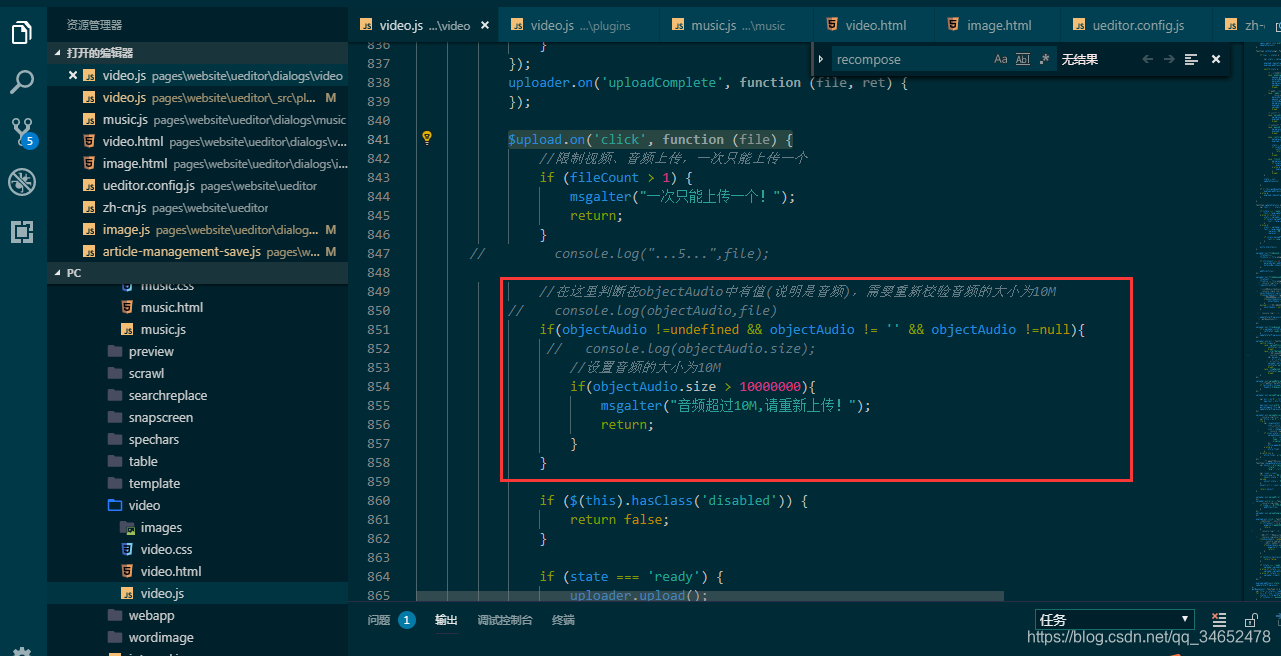Toggle Match Whole Word in find widget
Image resolution: width=1281 pixels, height=656 pixels.
[x=1023, y=59]
